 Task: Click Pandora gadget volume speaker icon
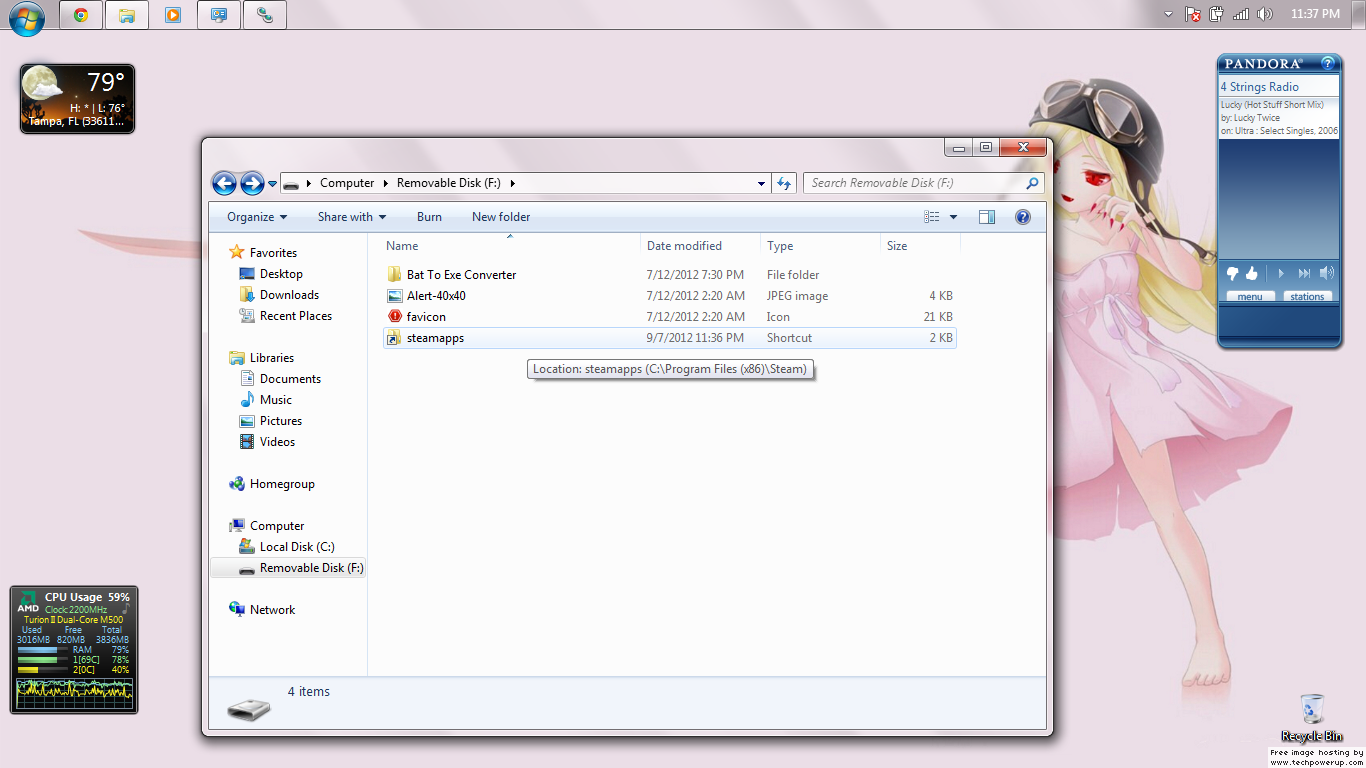1327,273
